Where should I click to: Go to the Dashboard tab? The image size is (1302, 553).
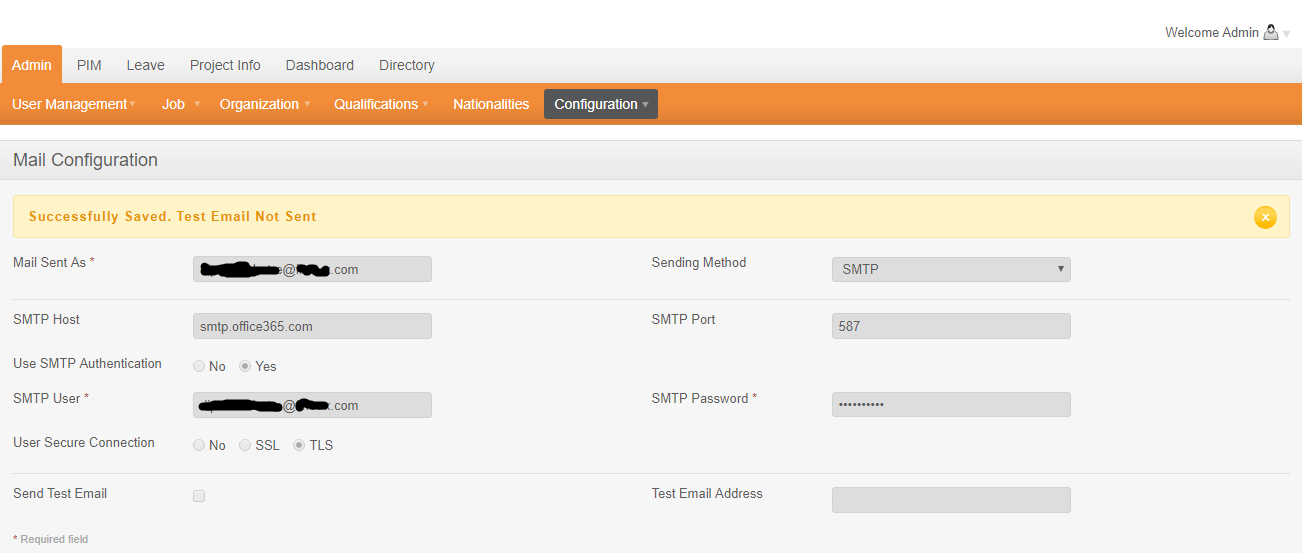tap(319, 65)
